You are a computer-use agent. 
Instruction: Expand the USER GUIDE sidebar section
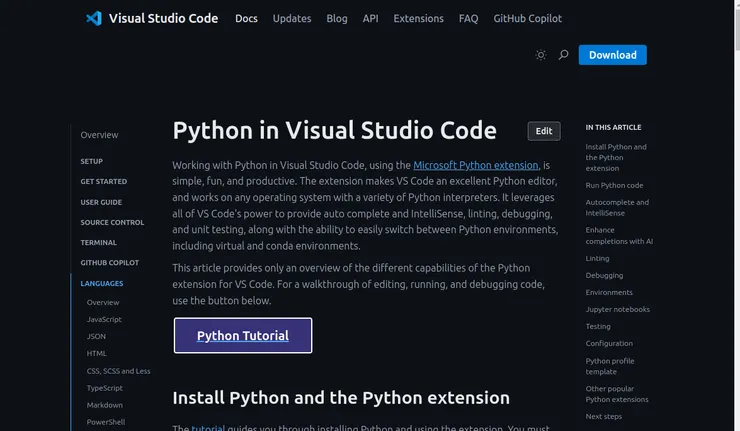[x=101, y=202]
